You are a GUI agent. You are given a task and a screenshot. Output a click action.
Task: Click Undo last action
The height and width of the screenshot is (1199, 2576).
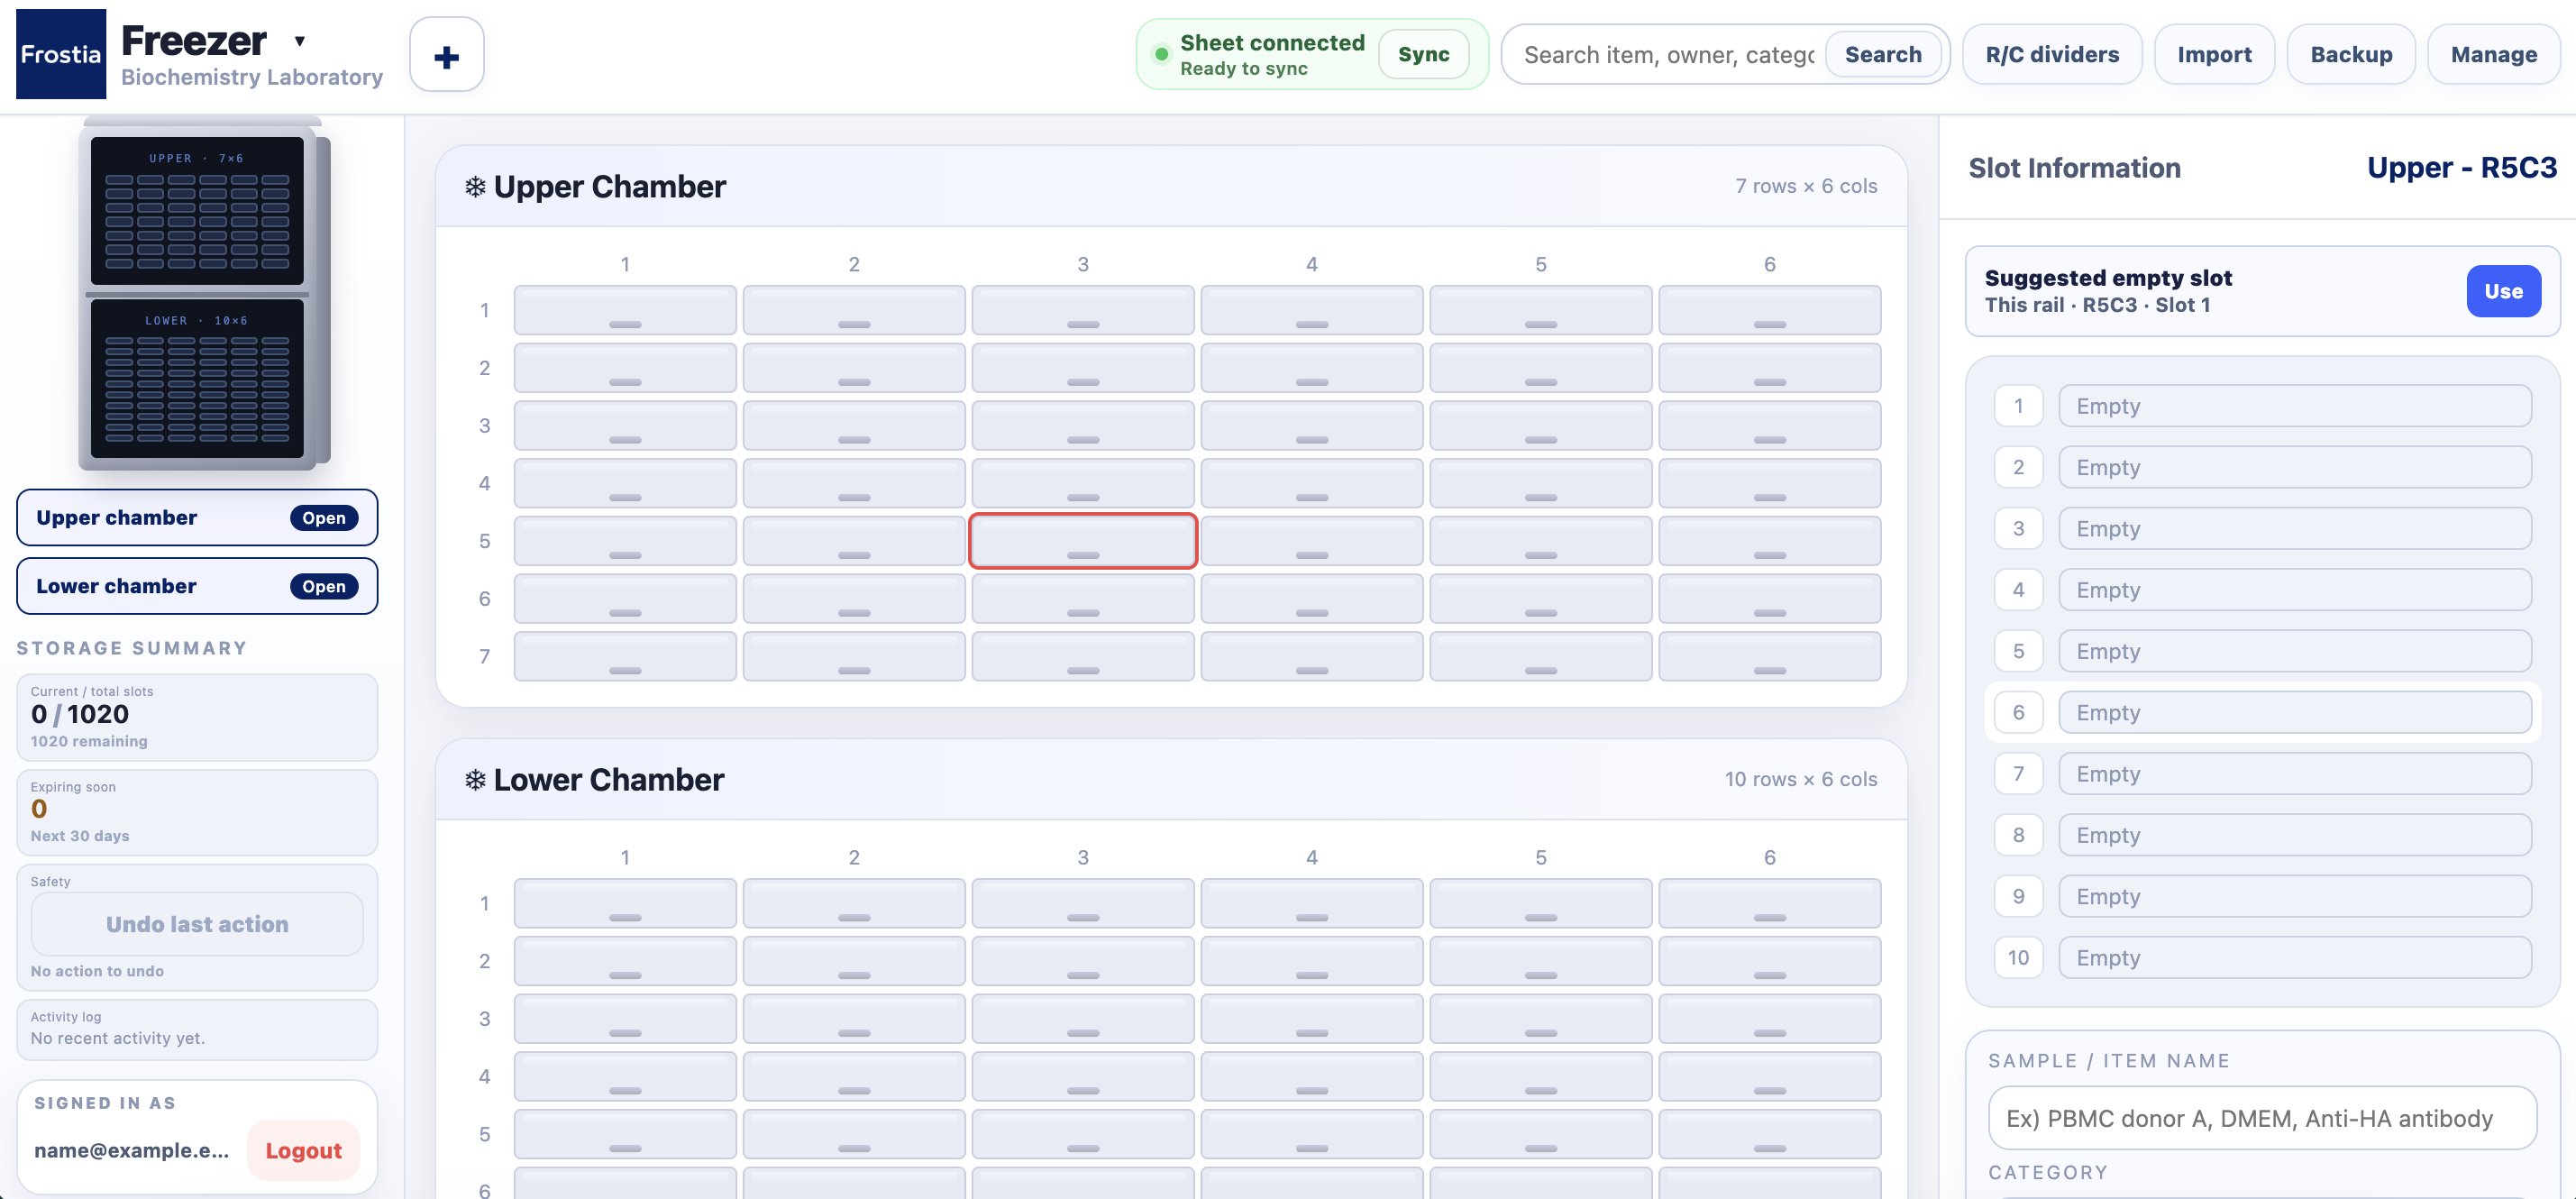(x=197, y=924)
